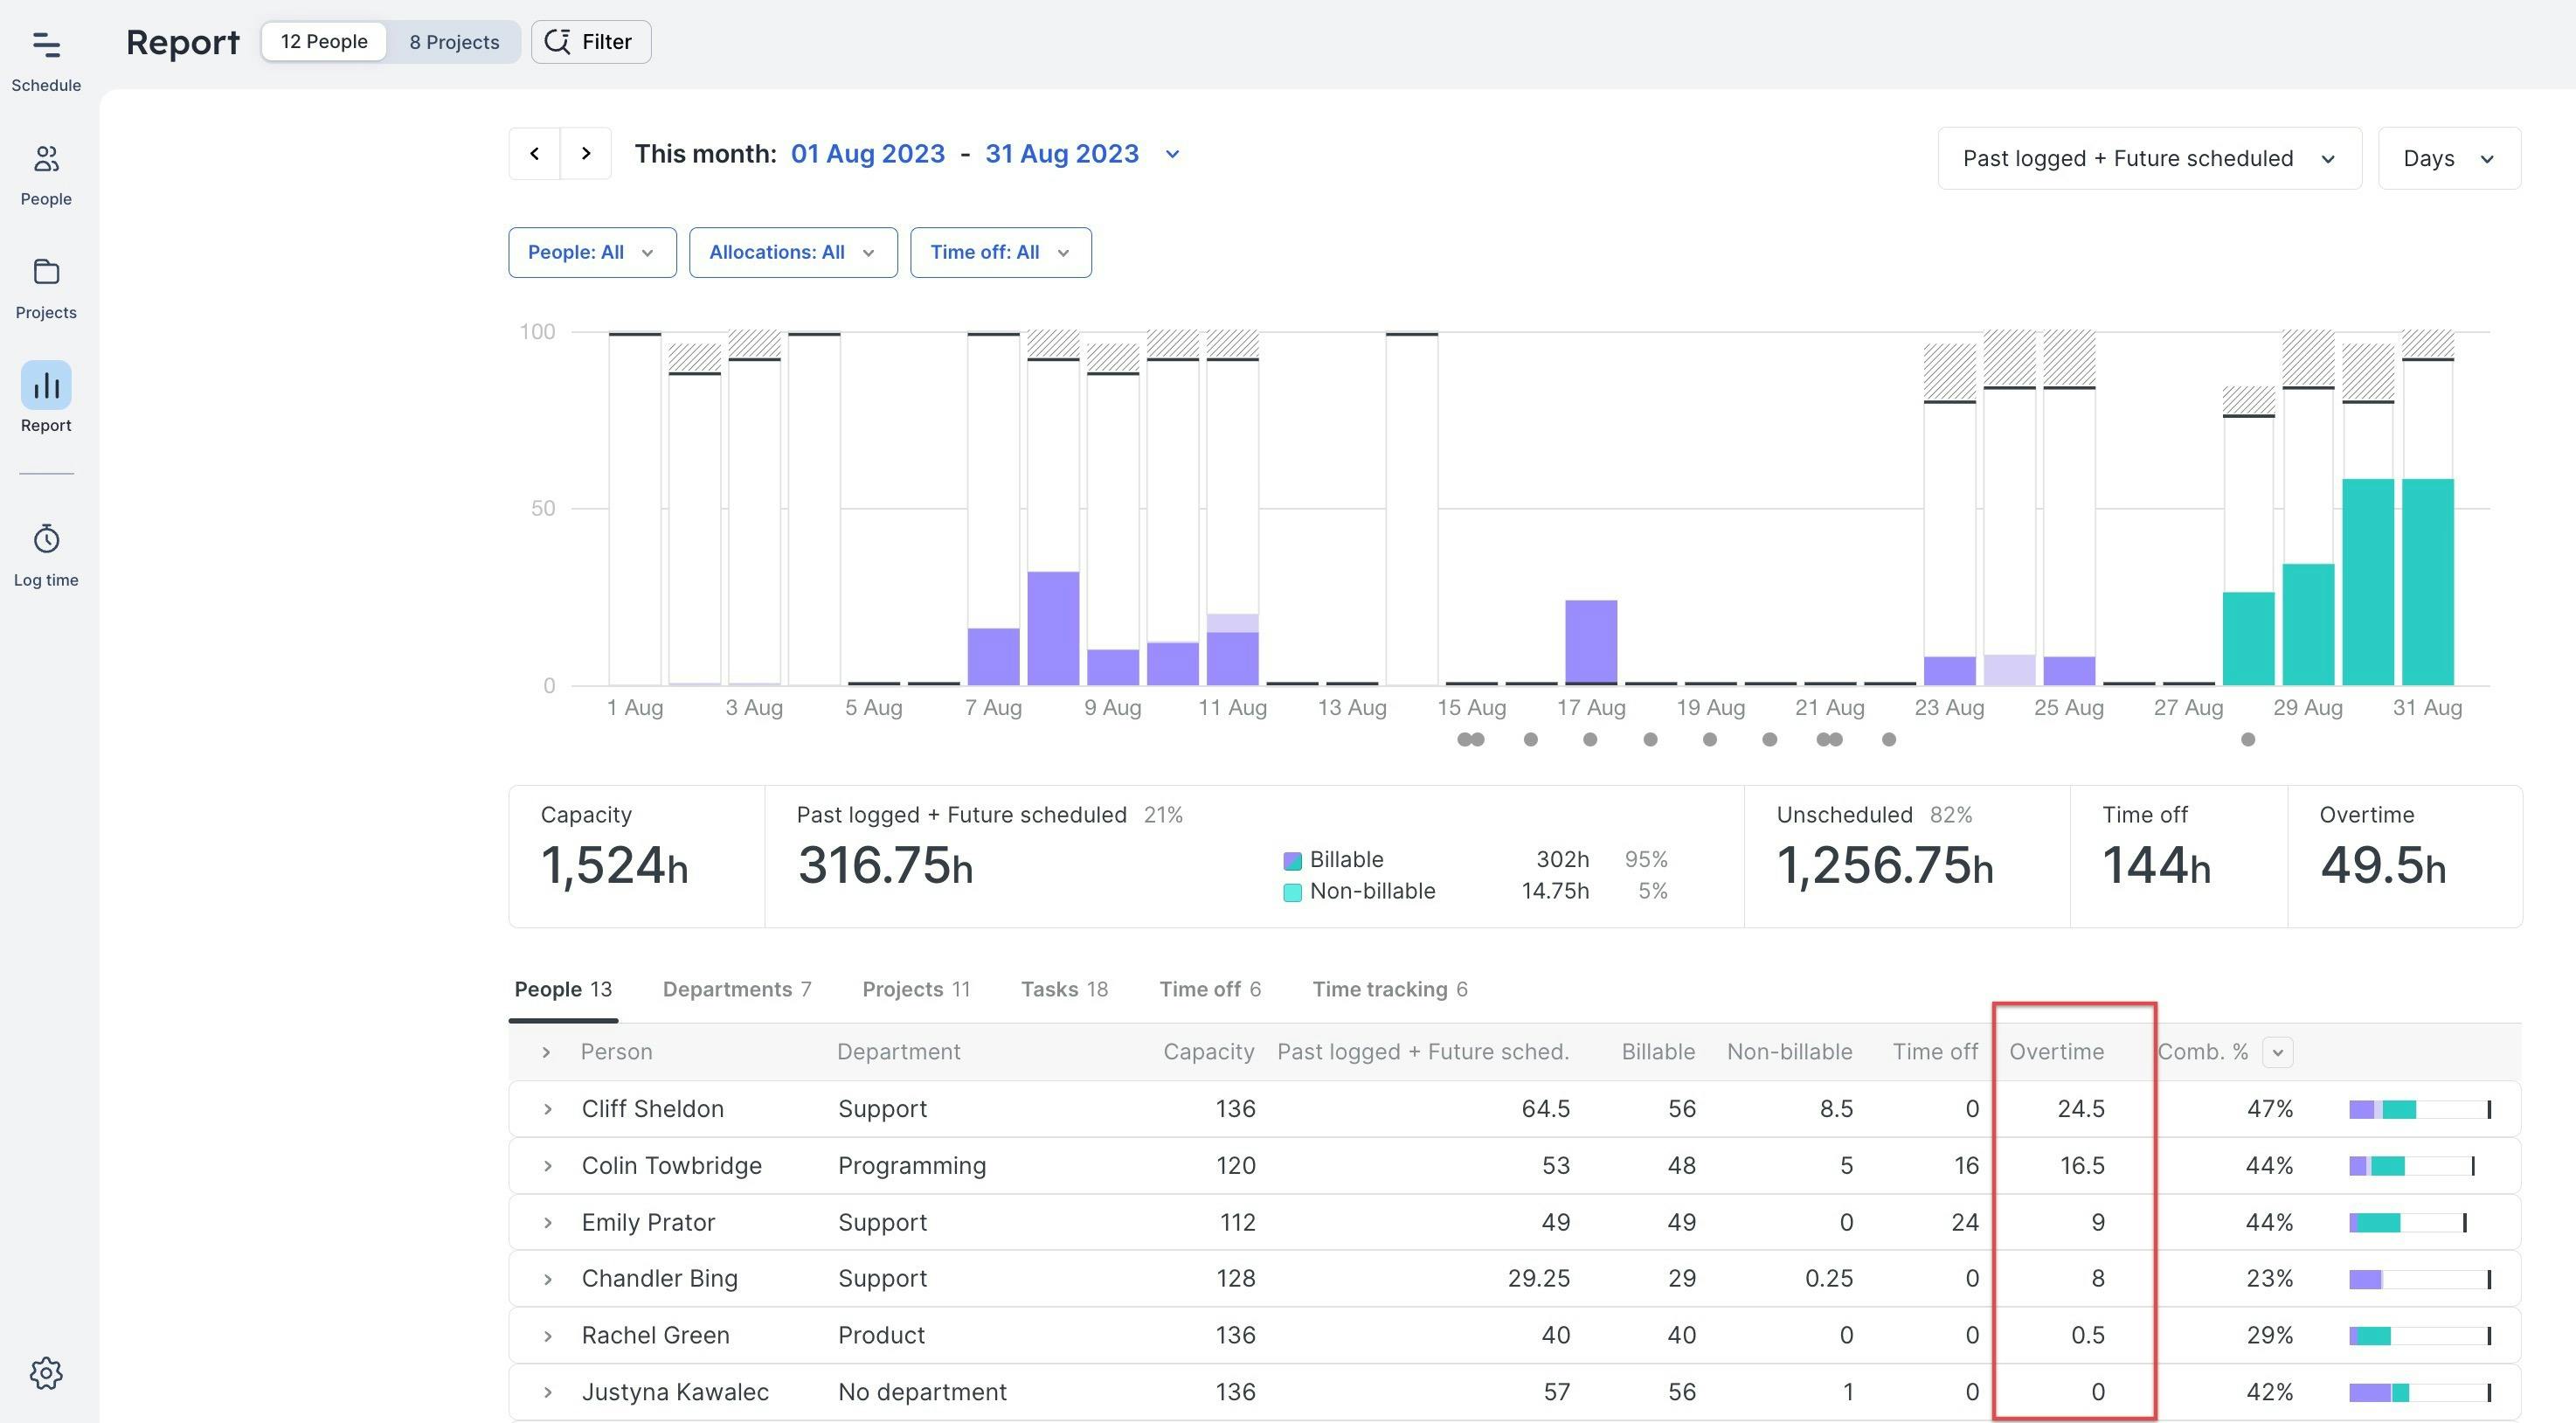Click the 01 Aug 2023 start date
The image size is (2576, 1423).
click(x=867, y=154)
